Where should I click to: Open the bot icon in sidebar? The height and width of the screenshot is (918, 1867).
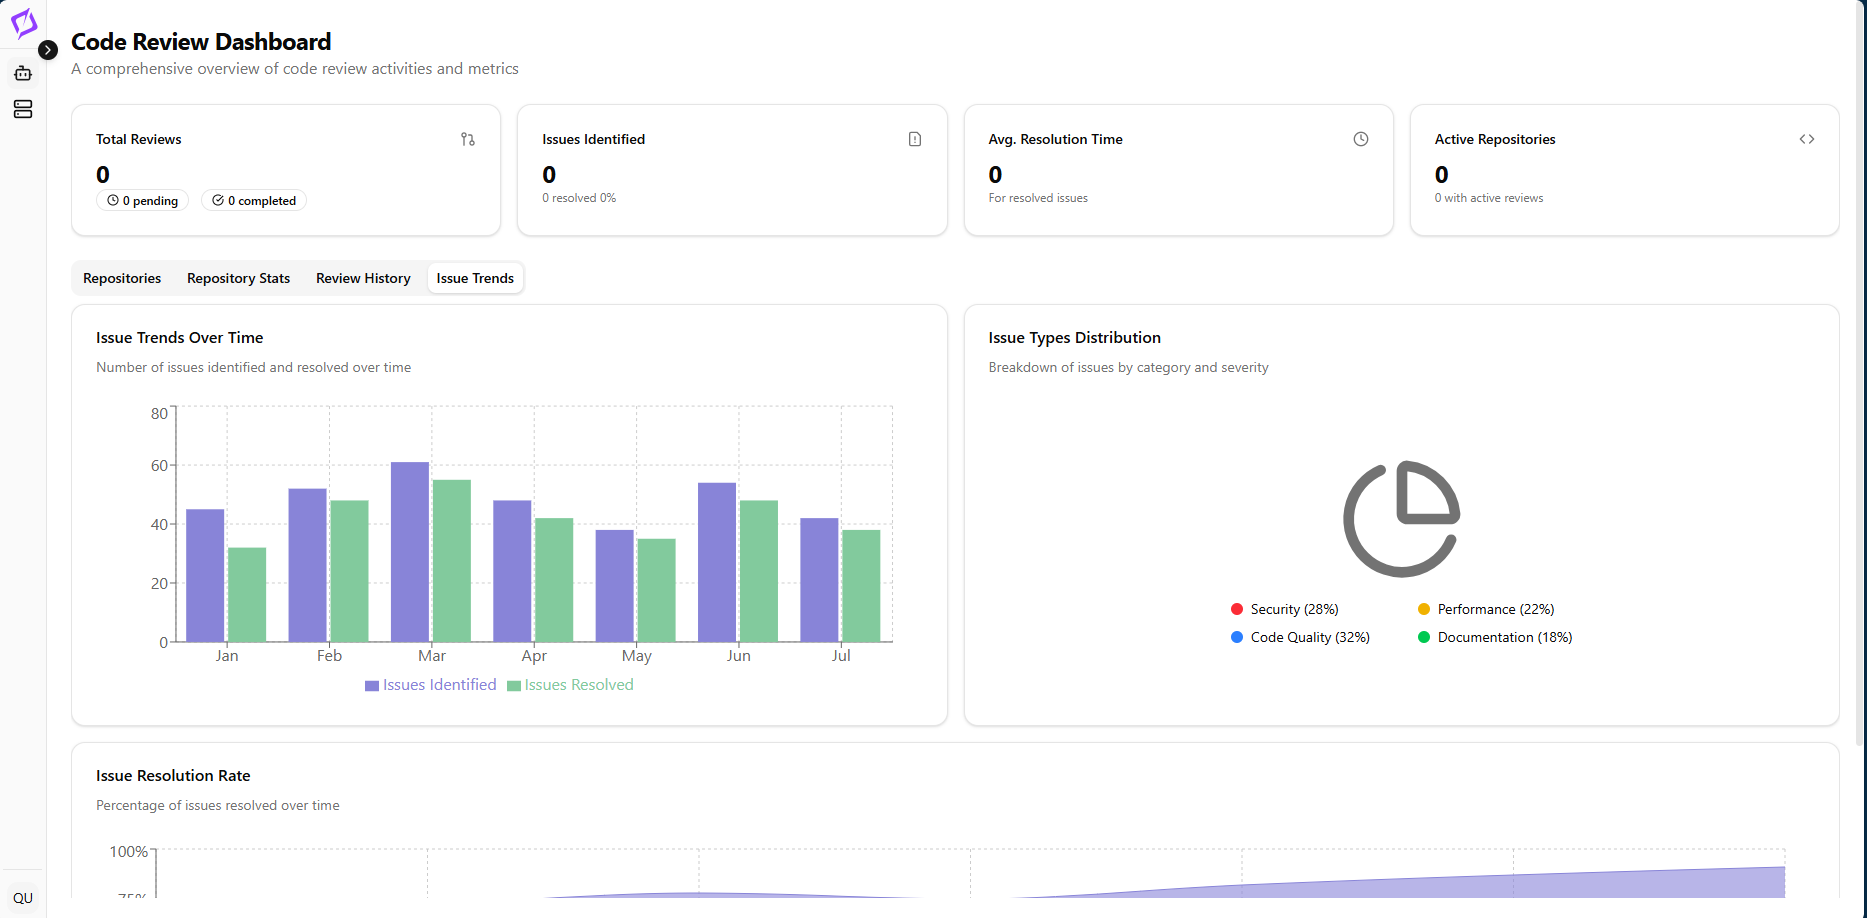23,73
